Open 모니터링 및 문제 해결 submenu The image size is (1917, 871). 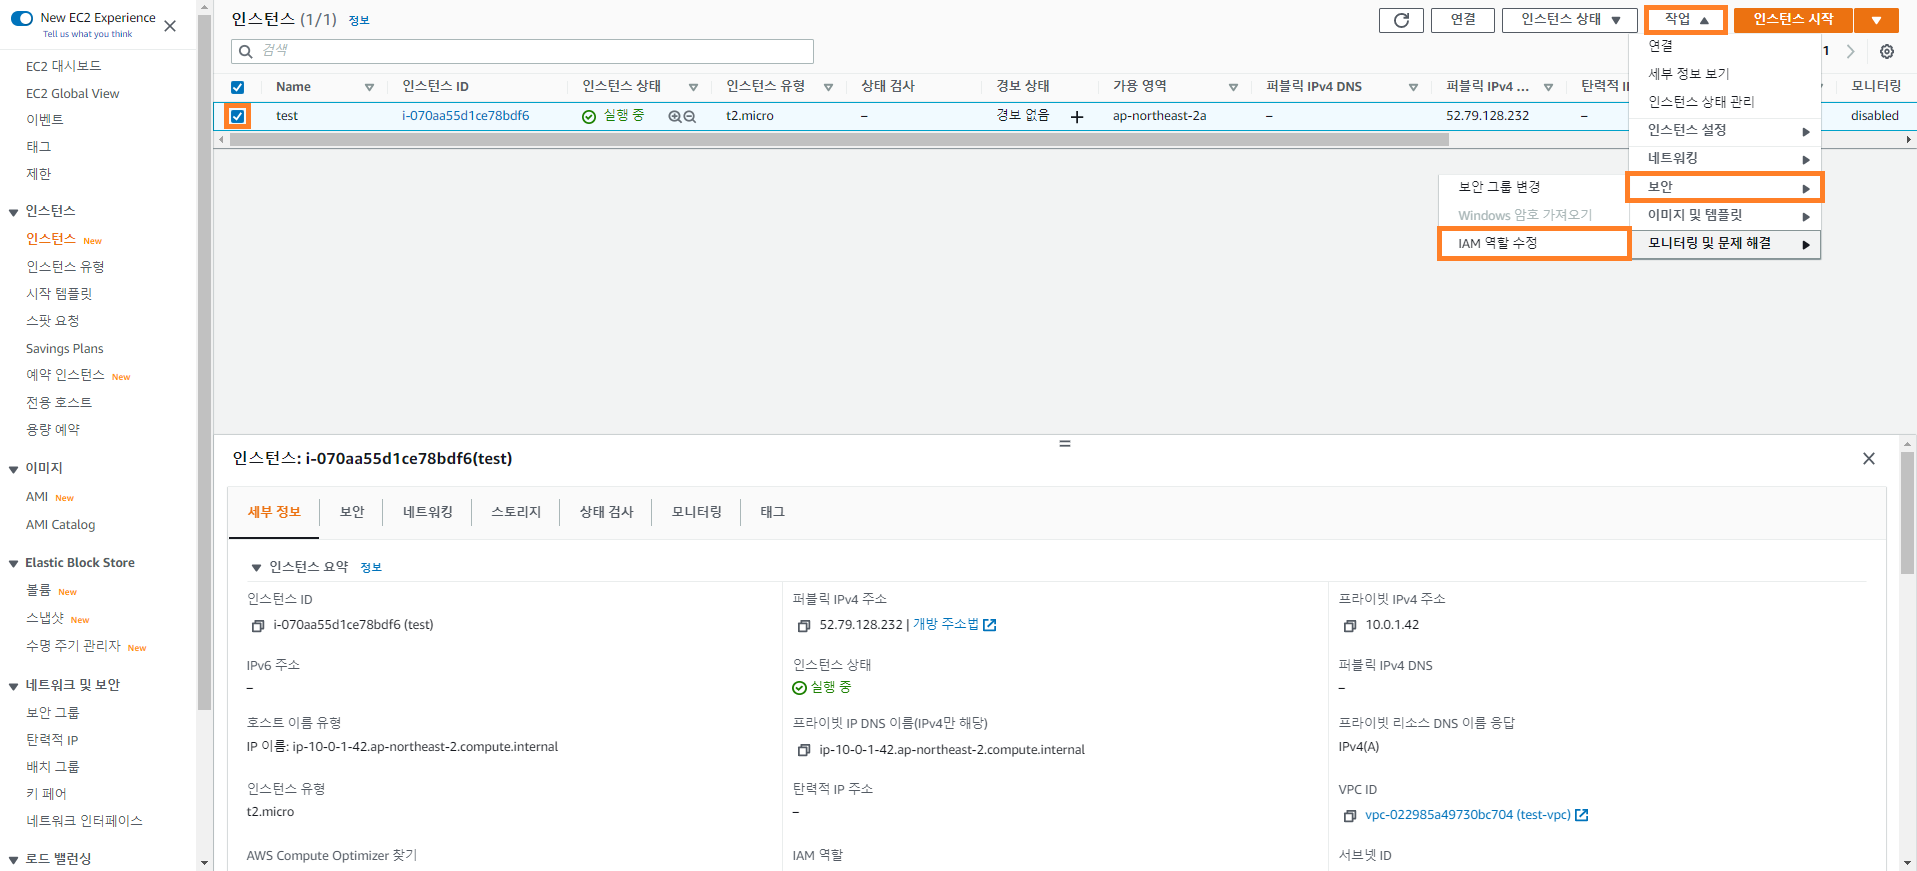click(x=1724, y=243)
